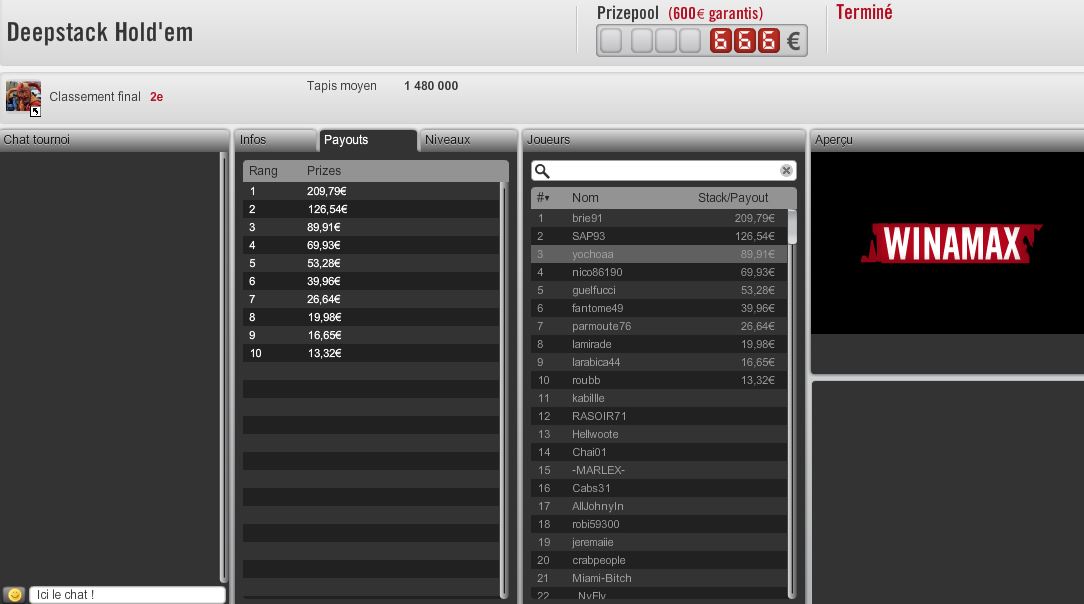
Task: Select player Hellwoote
Action: 659,433
